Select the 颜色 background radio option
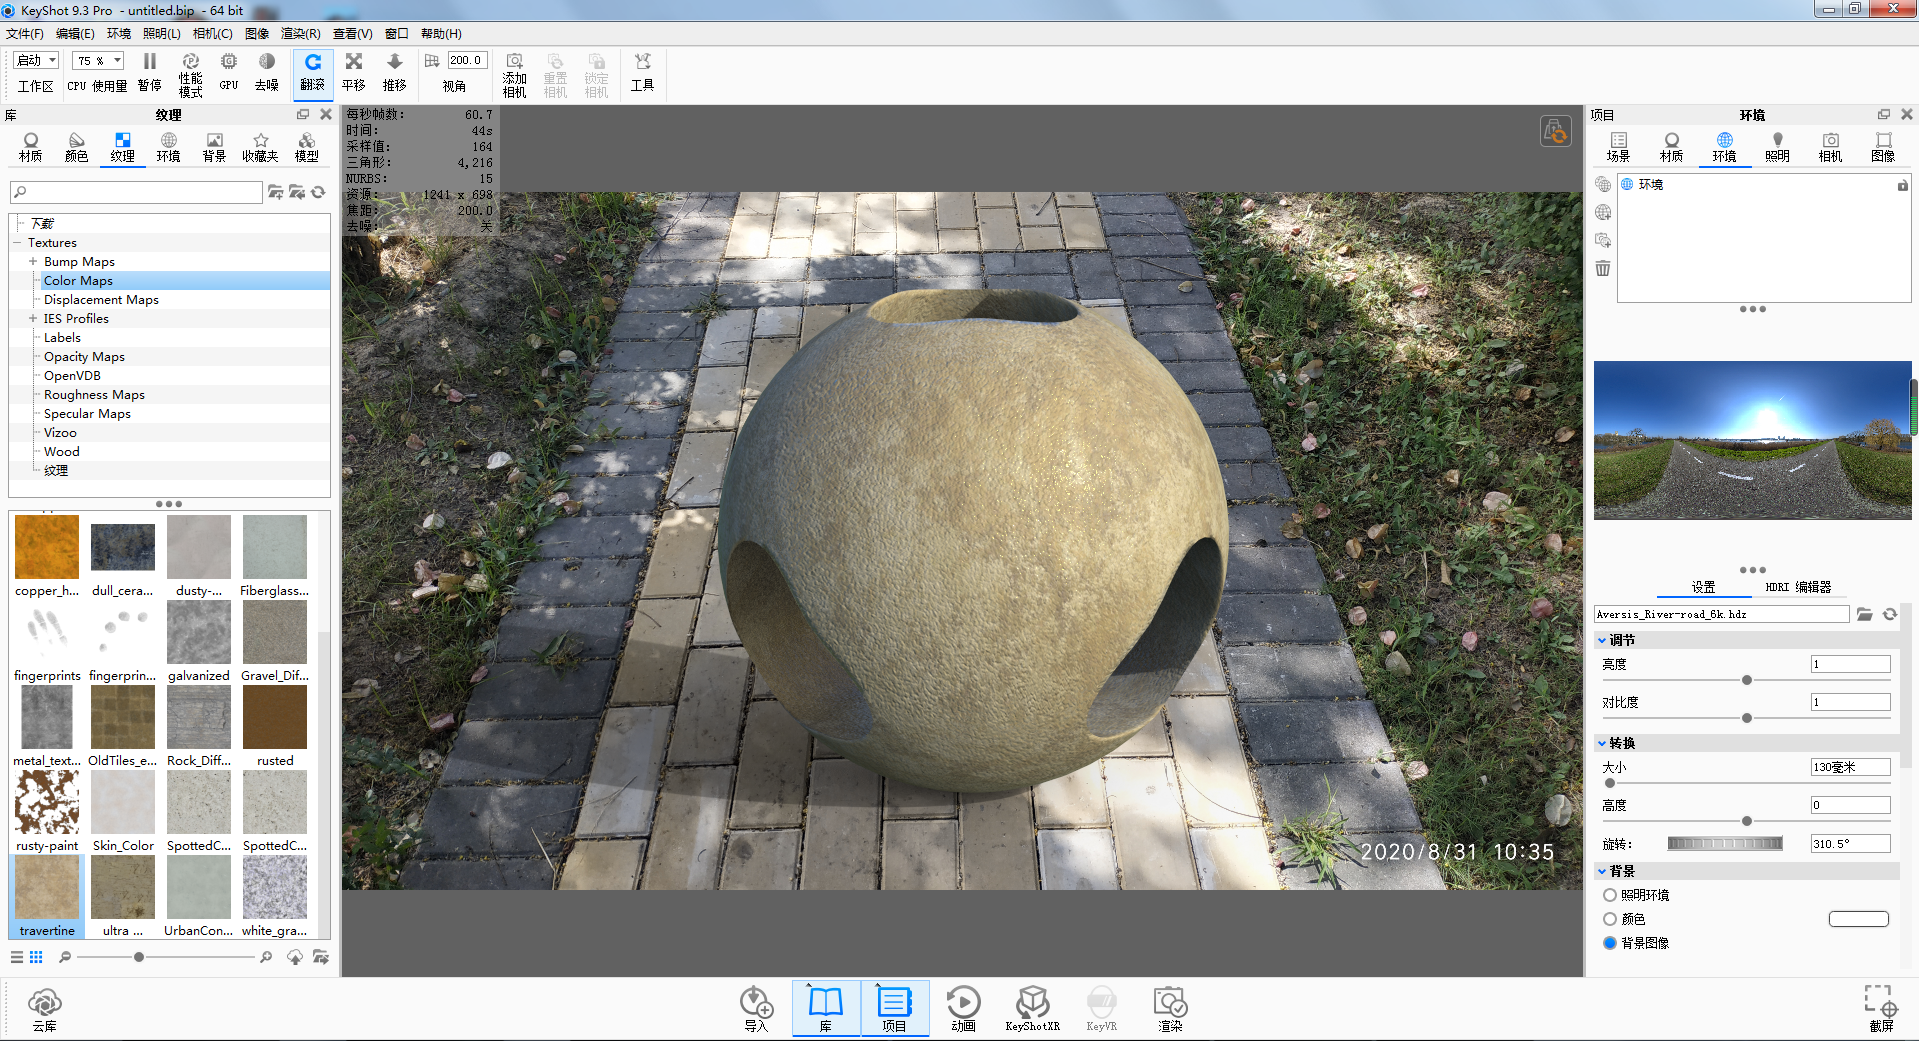This screenshot has height=1041, width=1919. coord(1610,919)
